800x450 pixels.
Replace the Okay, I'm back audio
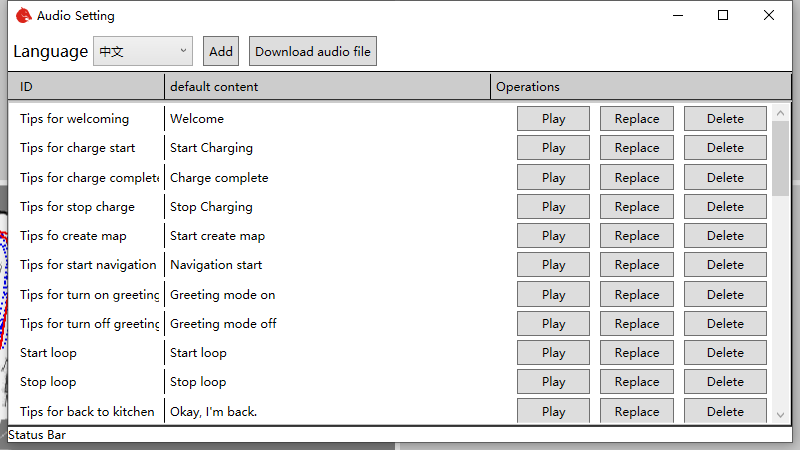pyautogui.click(x=637, y=412)
